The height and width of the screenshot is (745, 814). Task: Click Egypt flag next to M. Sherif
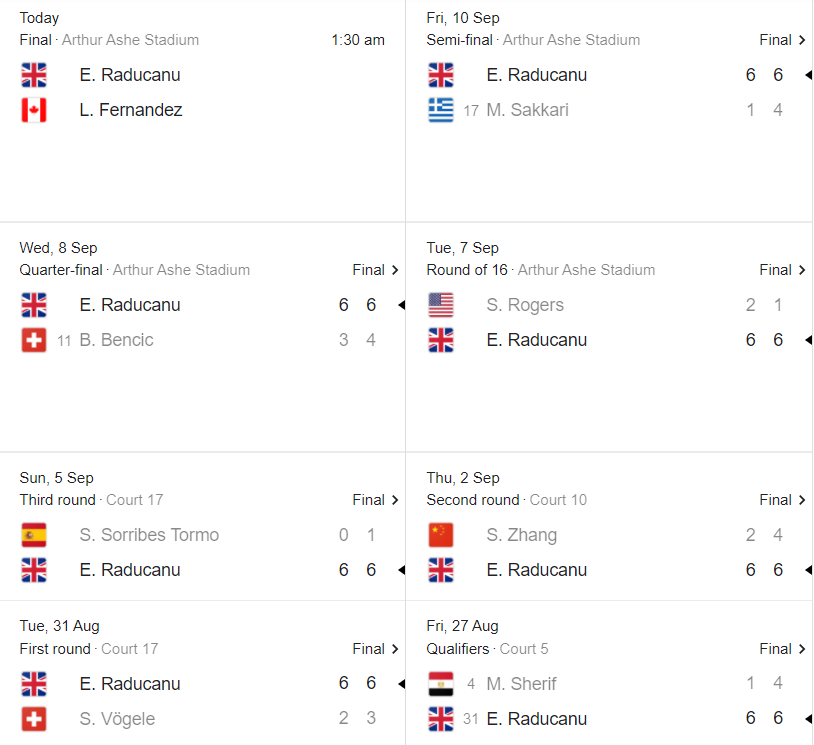(x=441, y=684)
